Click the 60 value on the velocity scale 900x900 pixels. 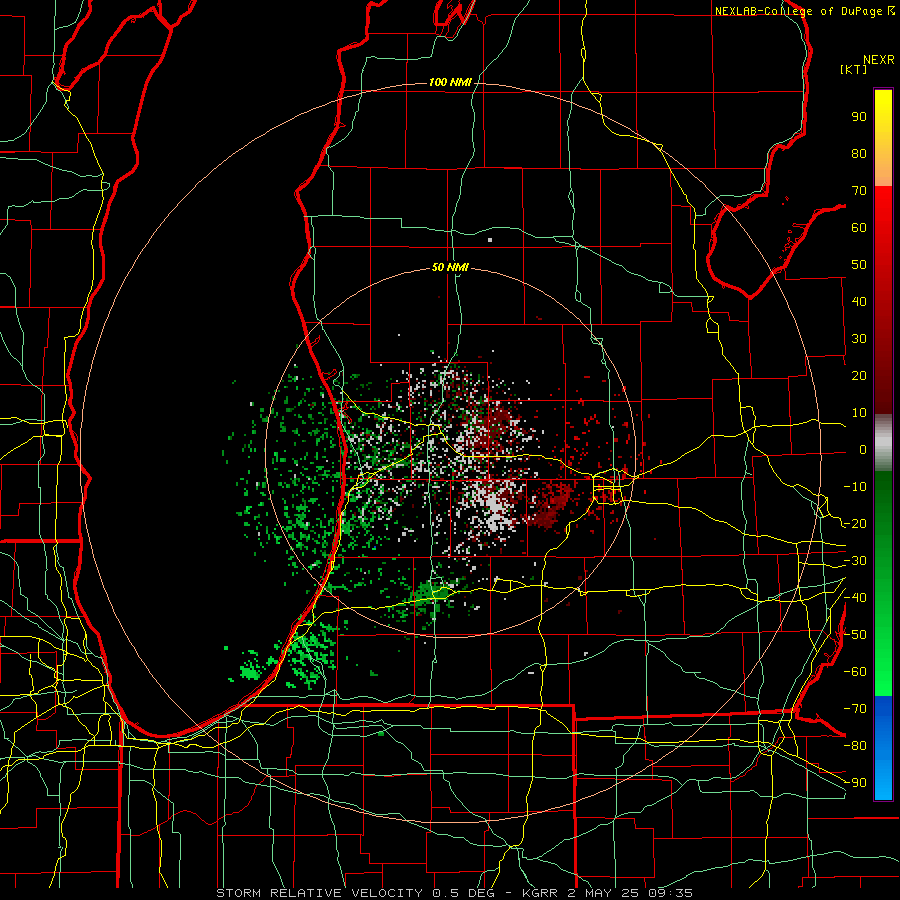(x=859, y=227)
